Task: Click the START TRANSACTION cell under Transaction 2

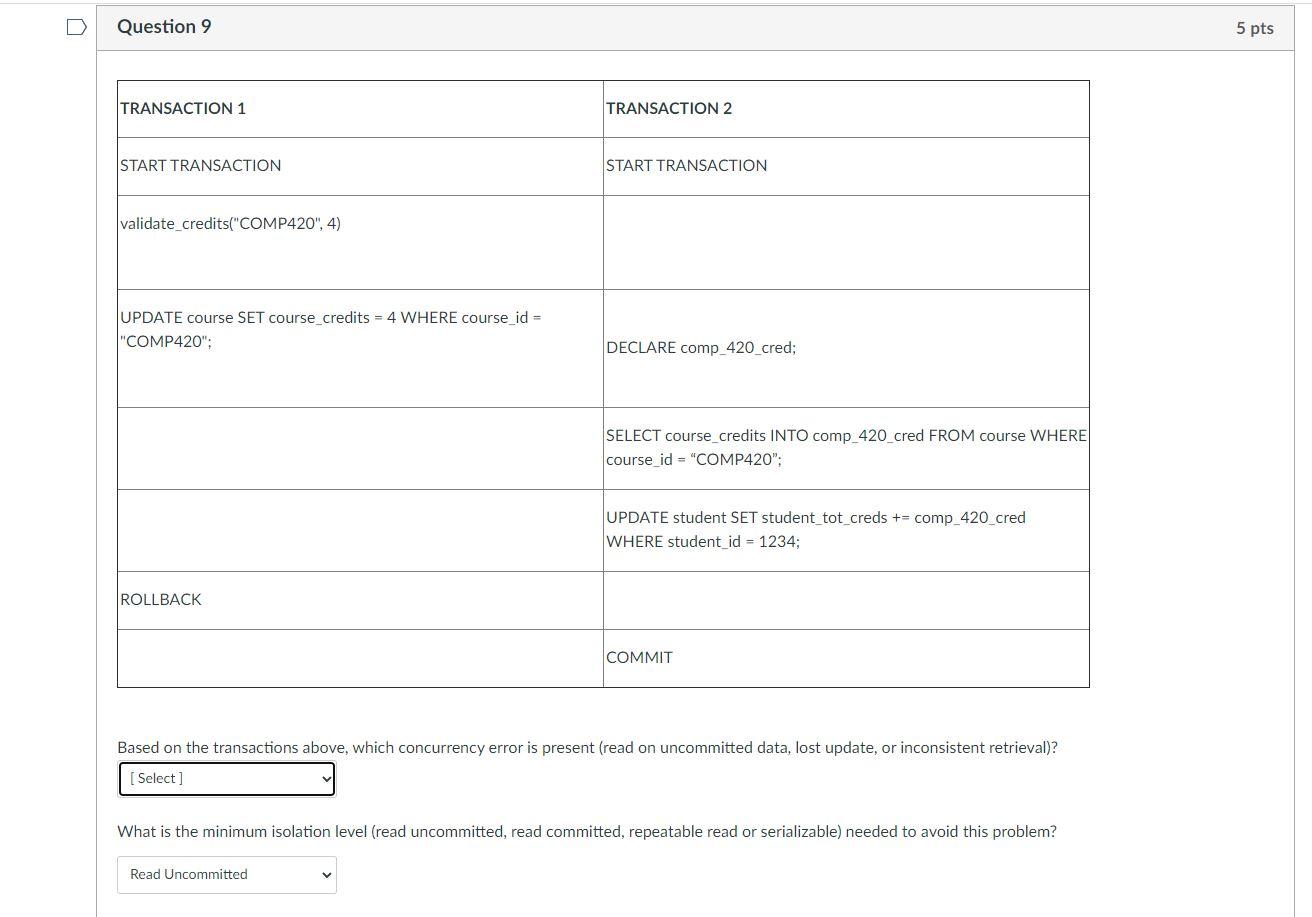Action: pos(686,165)
